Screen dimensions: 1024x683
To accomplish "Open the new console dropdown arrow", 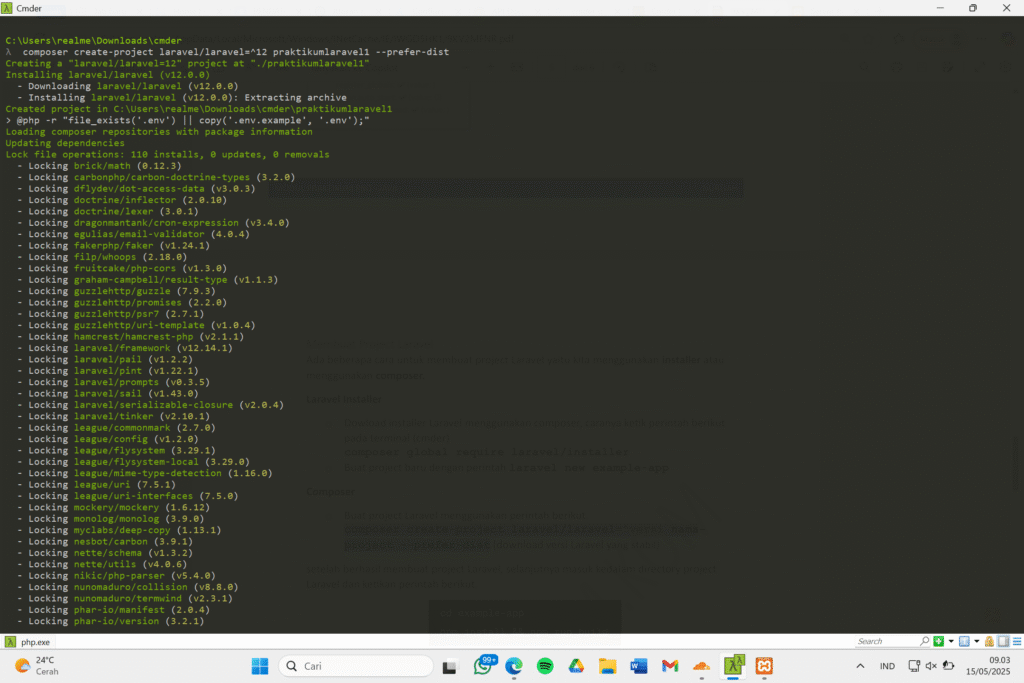I will 949,641.
